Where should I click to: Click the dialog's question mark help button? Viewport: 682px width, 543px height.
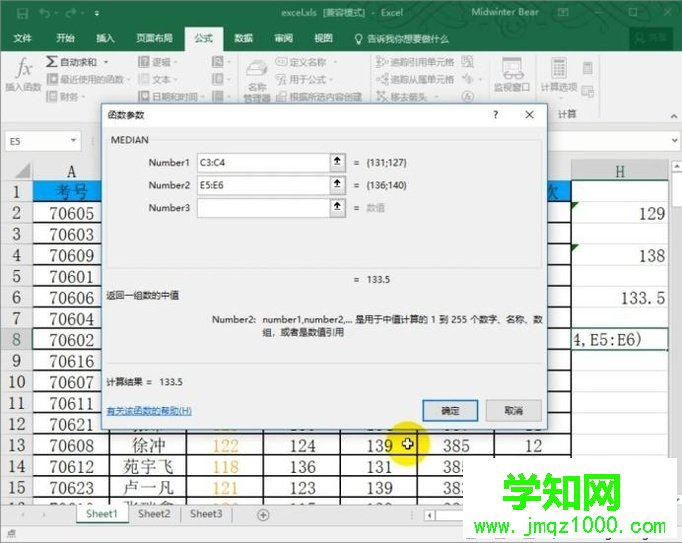[x=495, y=115]
